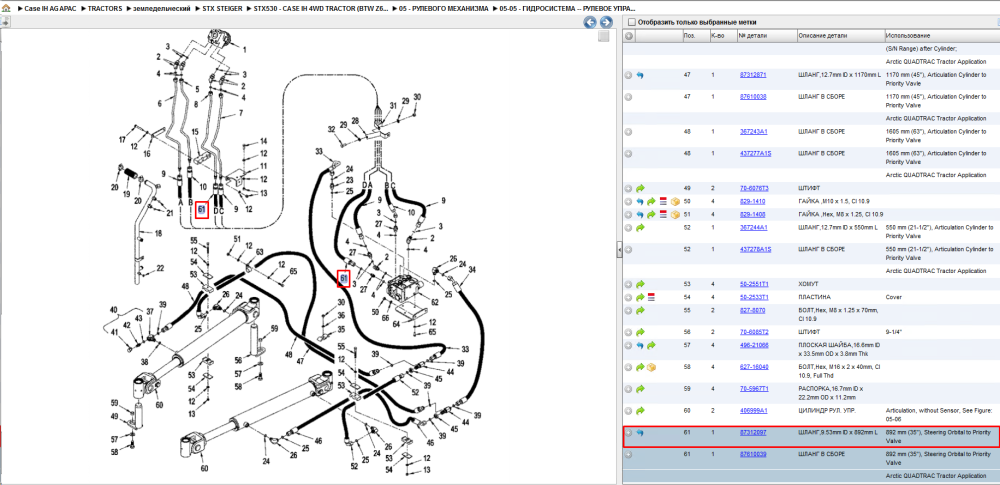Select 'РАСПОРКА,16.7mm ID' description cell
The height and width of the screenshot is (485, 1000).
tap(831, 392)
